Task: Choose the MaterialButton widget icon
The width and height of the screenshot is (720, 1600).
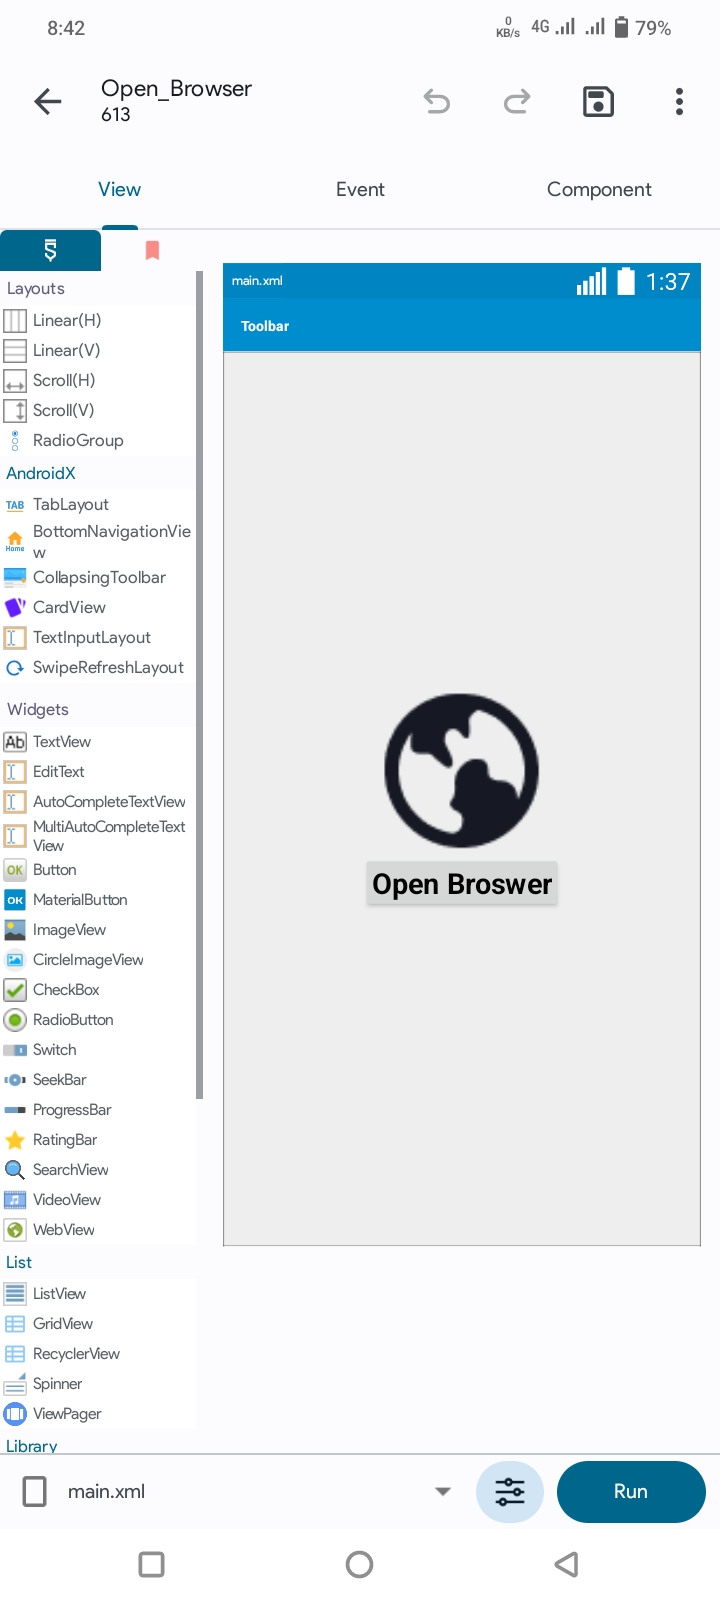Action: (x=15, y=900)
